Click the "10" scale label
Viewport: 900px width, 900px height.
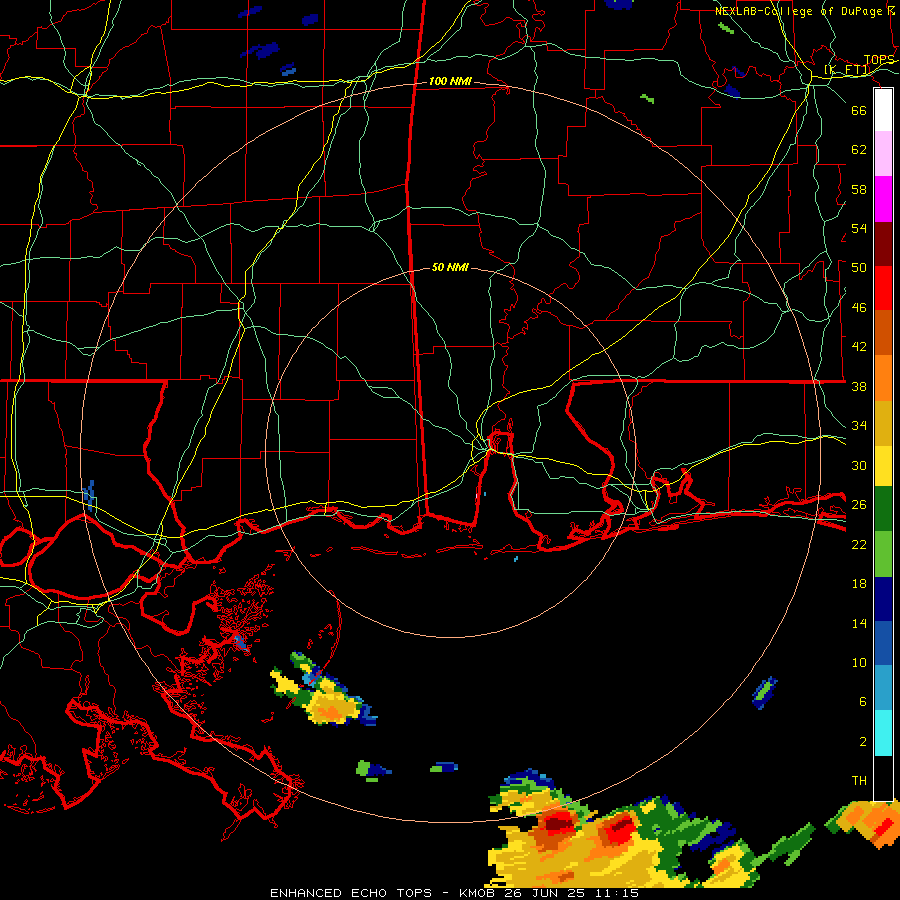pos(859,663)
